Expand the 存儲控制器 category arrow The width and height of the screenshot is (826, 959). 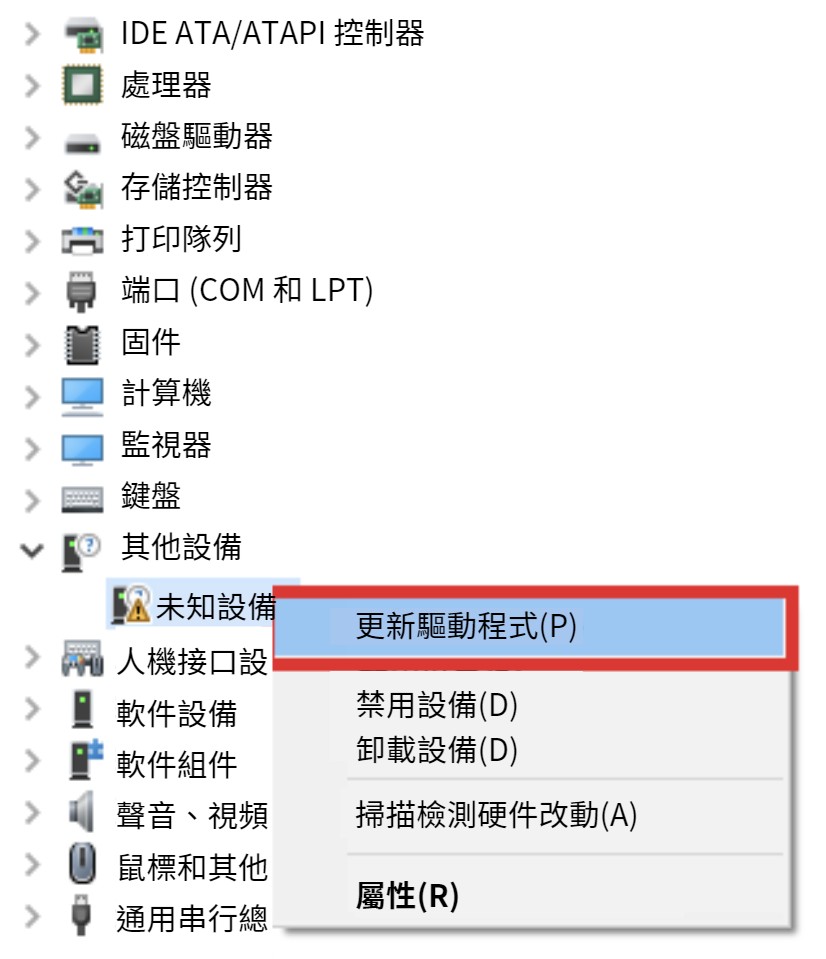[x=32, y=188]
